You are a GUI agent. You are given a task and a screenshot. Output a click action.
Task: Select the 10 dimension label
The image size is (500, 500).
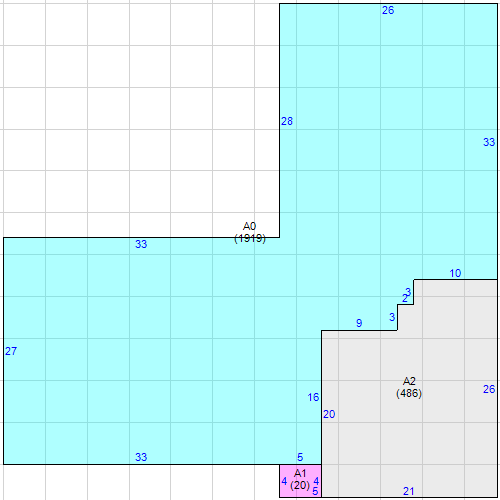(455, 273)
